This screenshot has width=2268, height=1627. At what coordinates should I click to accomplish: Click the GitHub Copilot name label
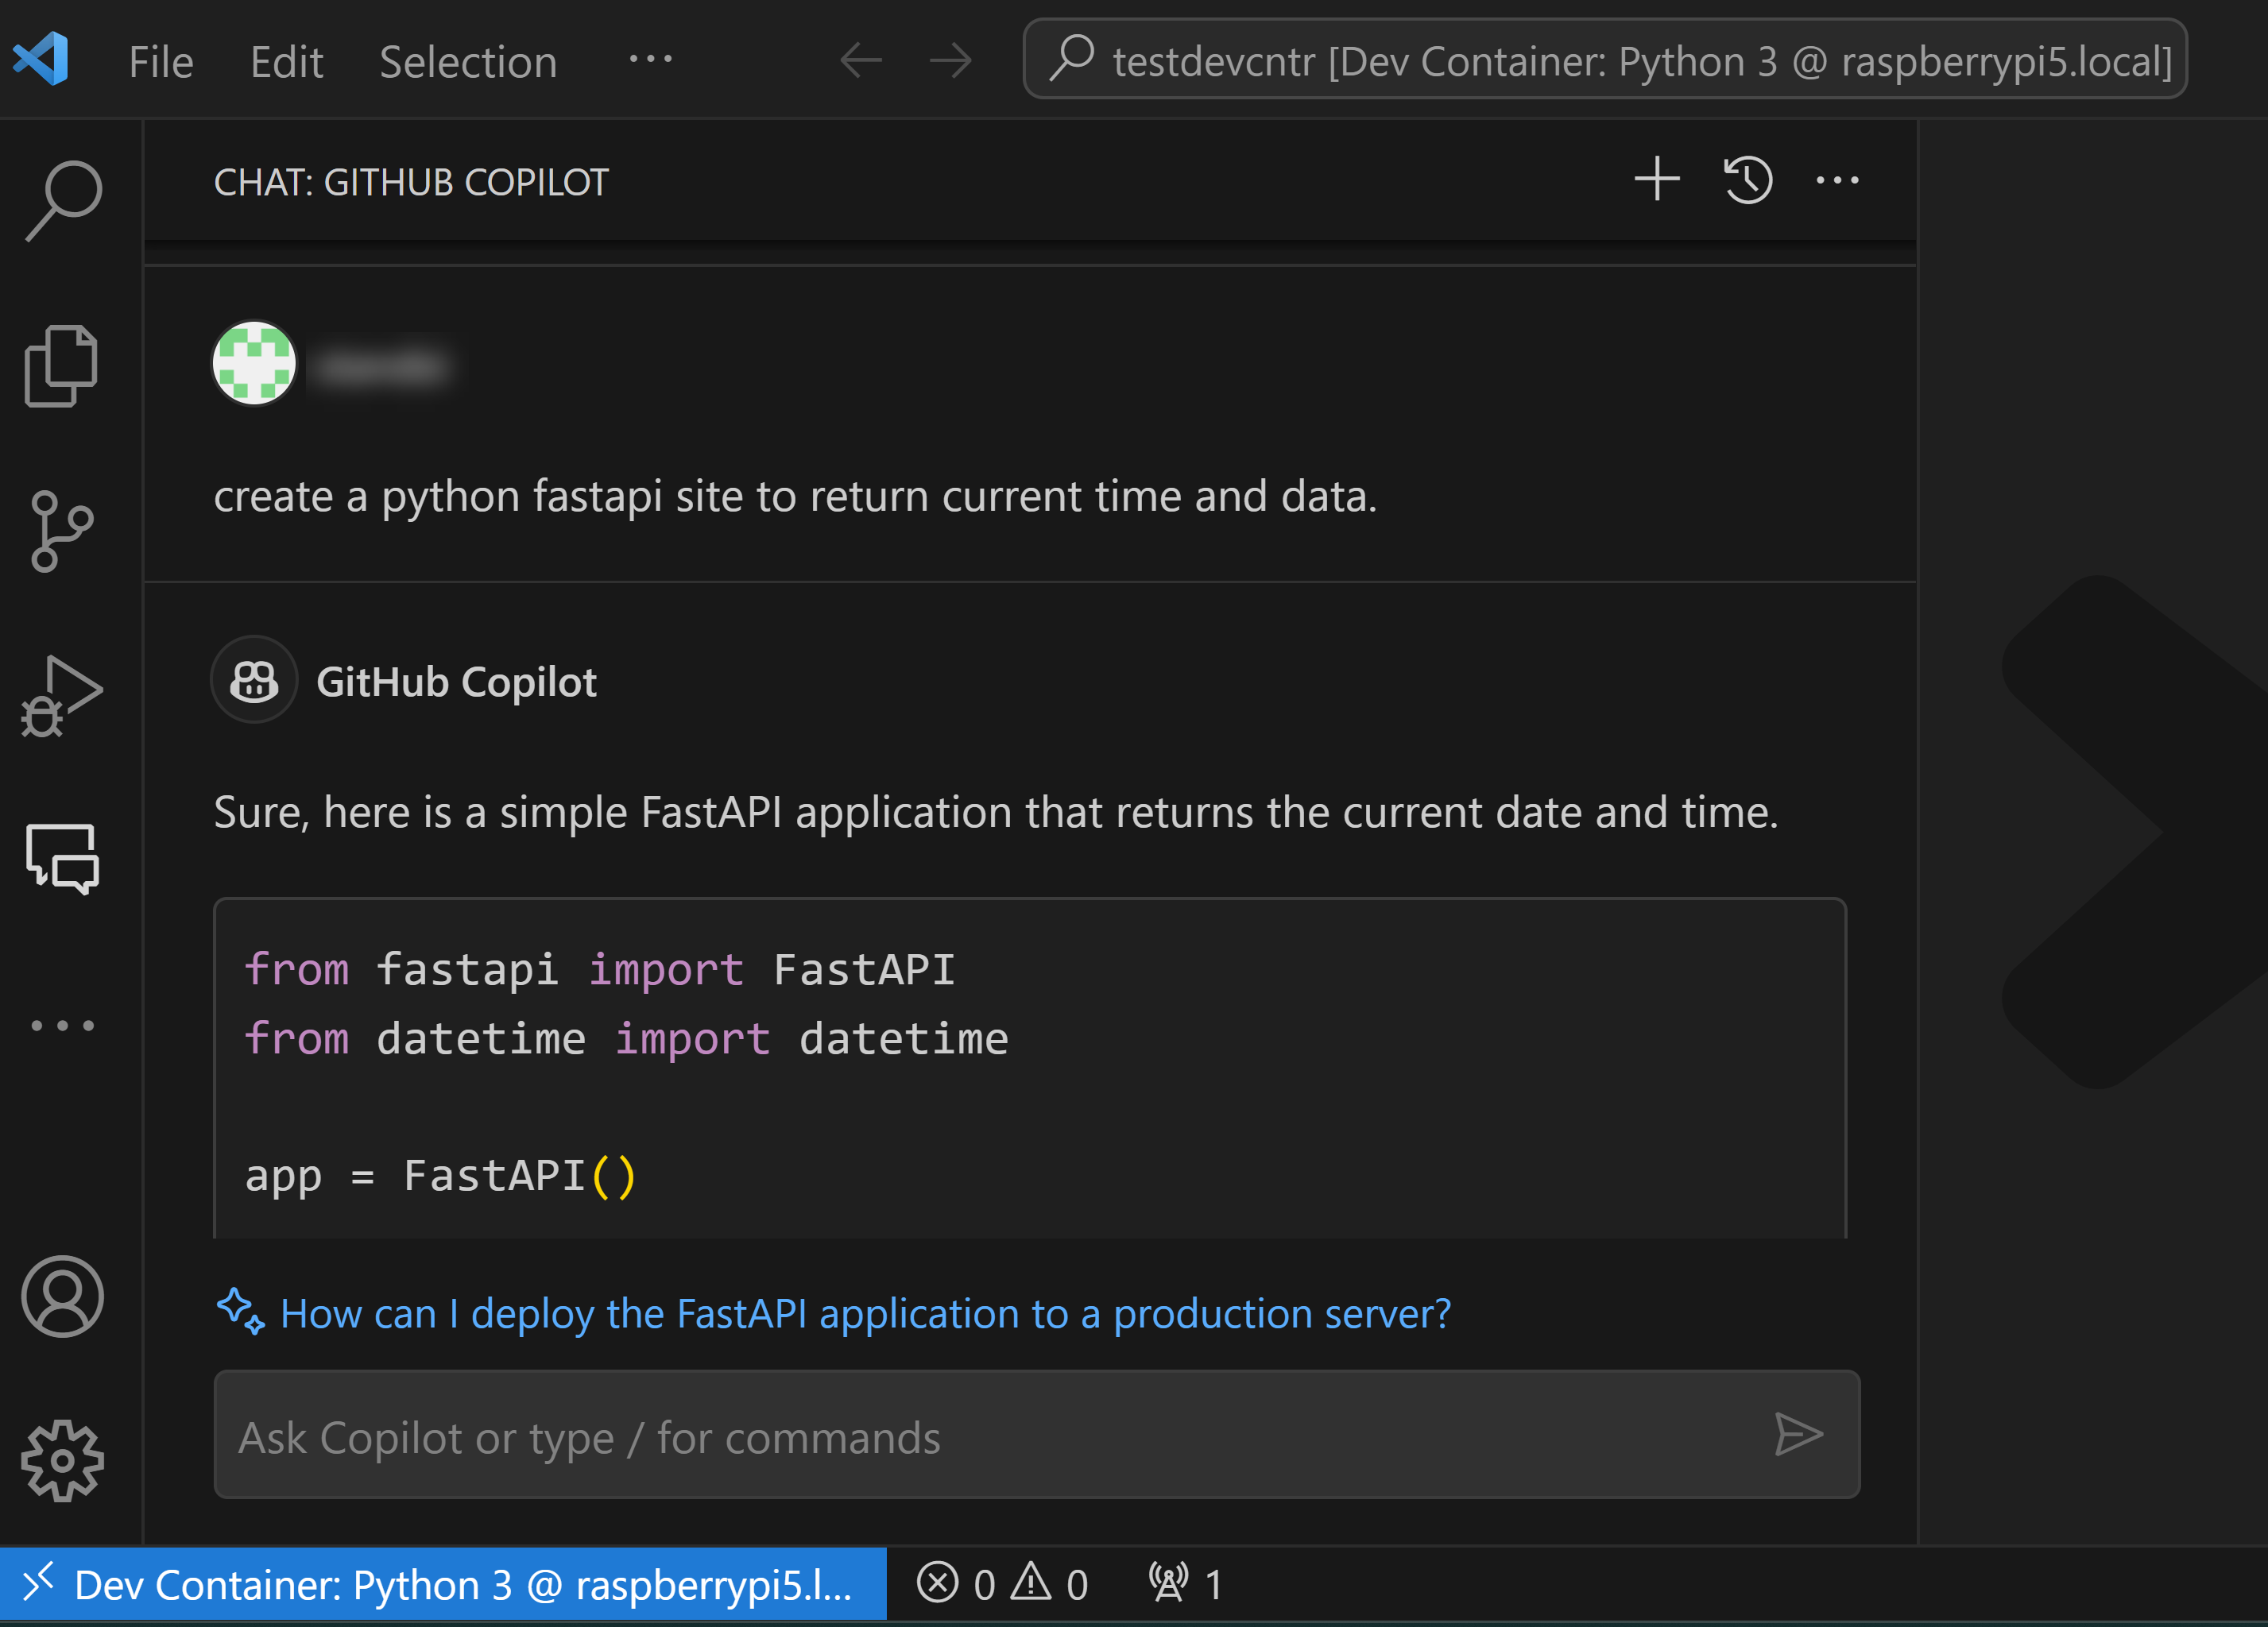(456, 682)
